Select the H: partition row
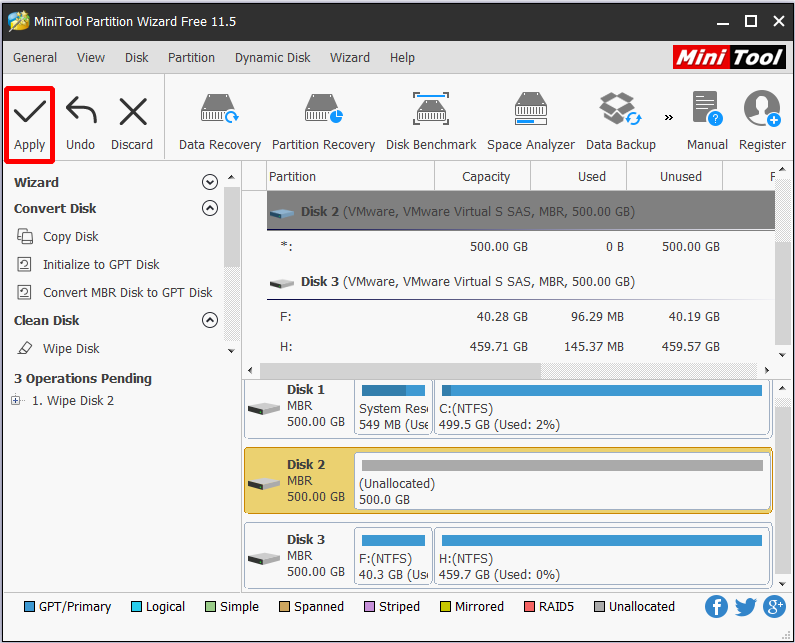795x643 pixels. pyautogui.click(x=521, y=347)
